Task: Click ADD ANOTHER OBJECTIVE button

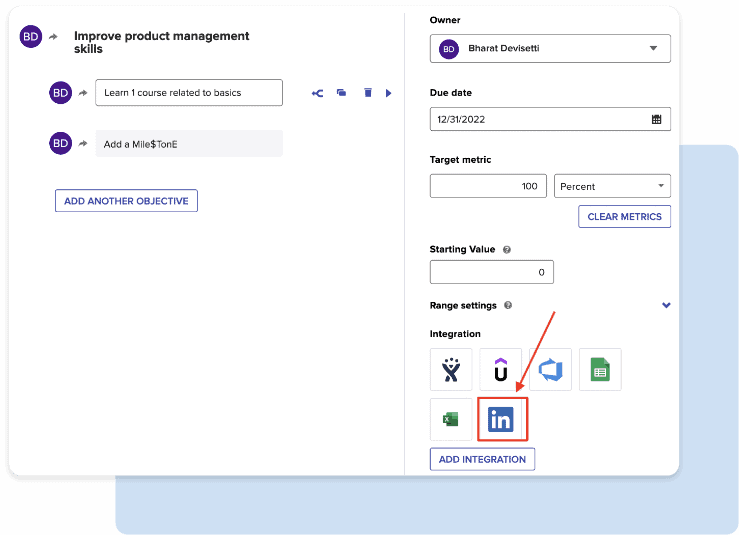Action: [126, 201]
